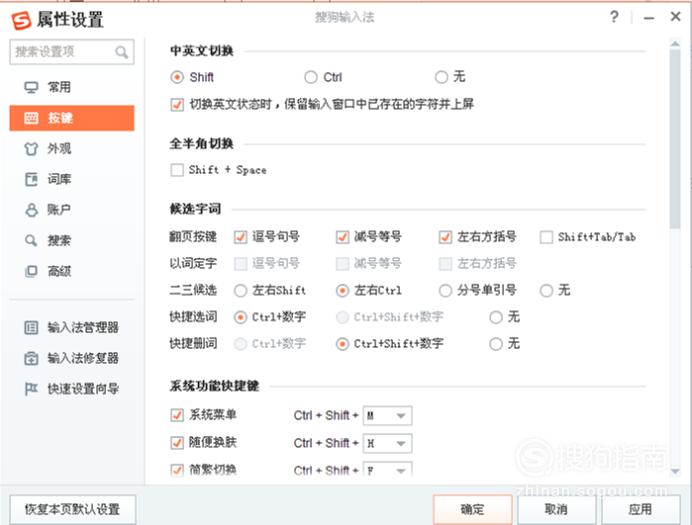Click the magnifier icon in search box
This screenshot has height=525, width=692.
coord(121,52)
